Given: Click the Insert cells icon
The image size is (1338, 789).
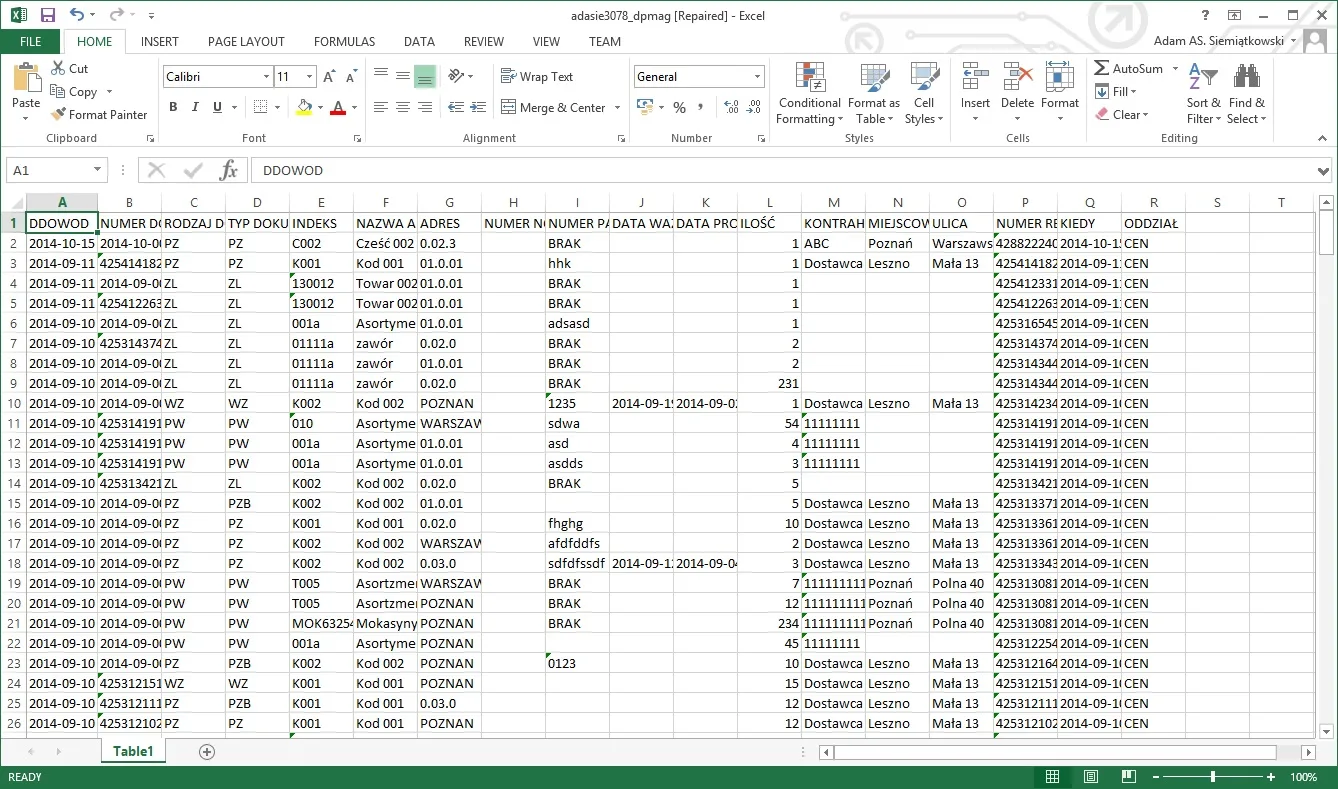Looking at the screenshot, I should [975, 78].
